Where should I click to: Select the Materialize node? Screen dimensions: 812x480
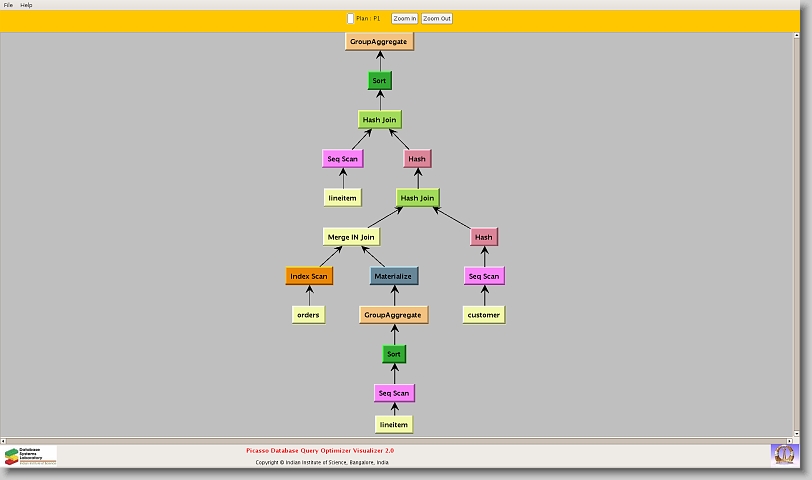[x=393, y=276]
